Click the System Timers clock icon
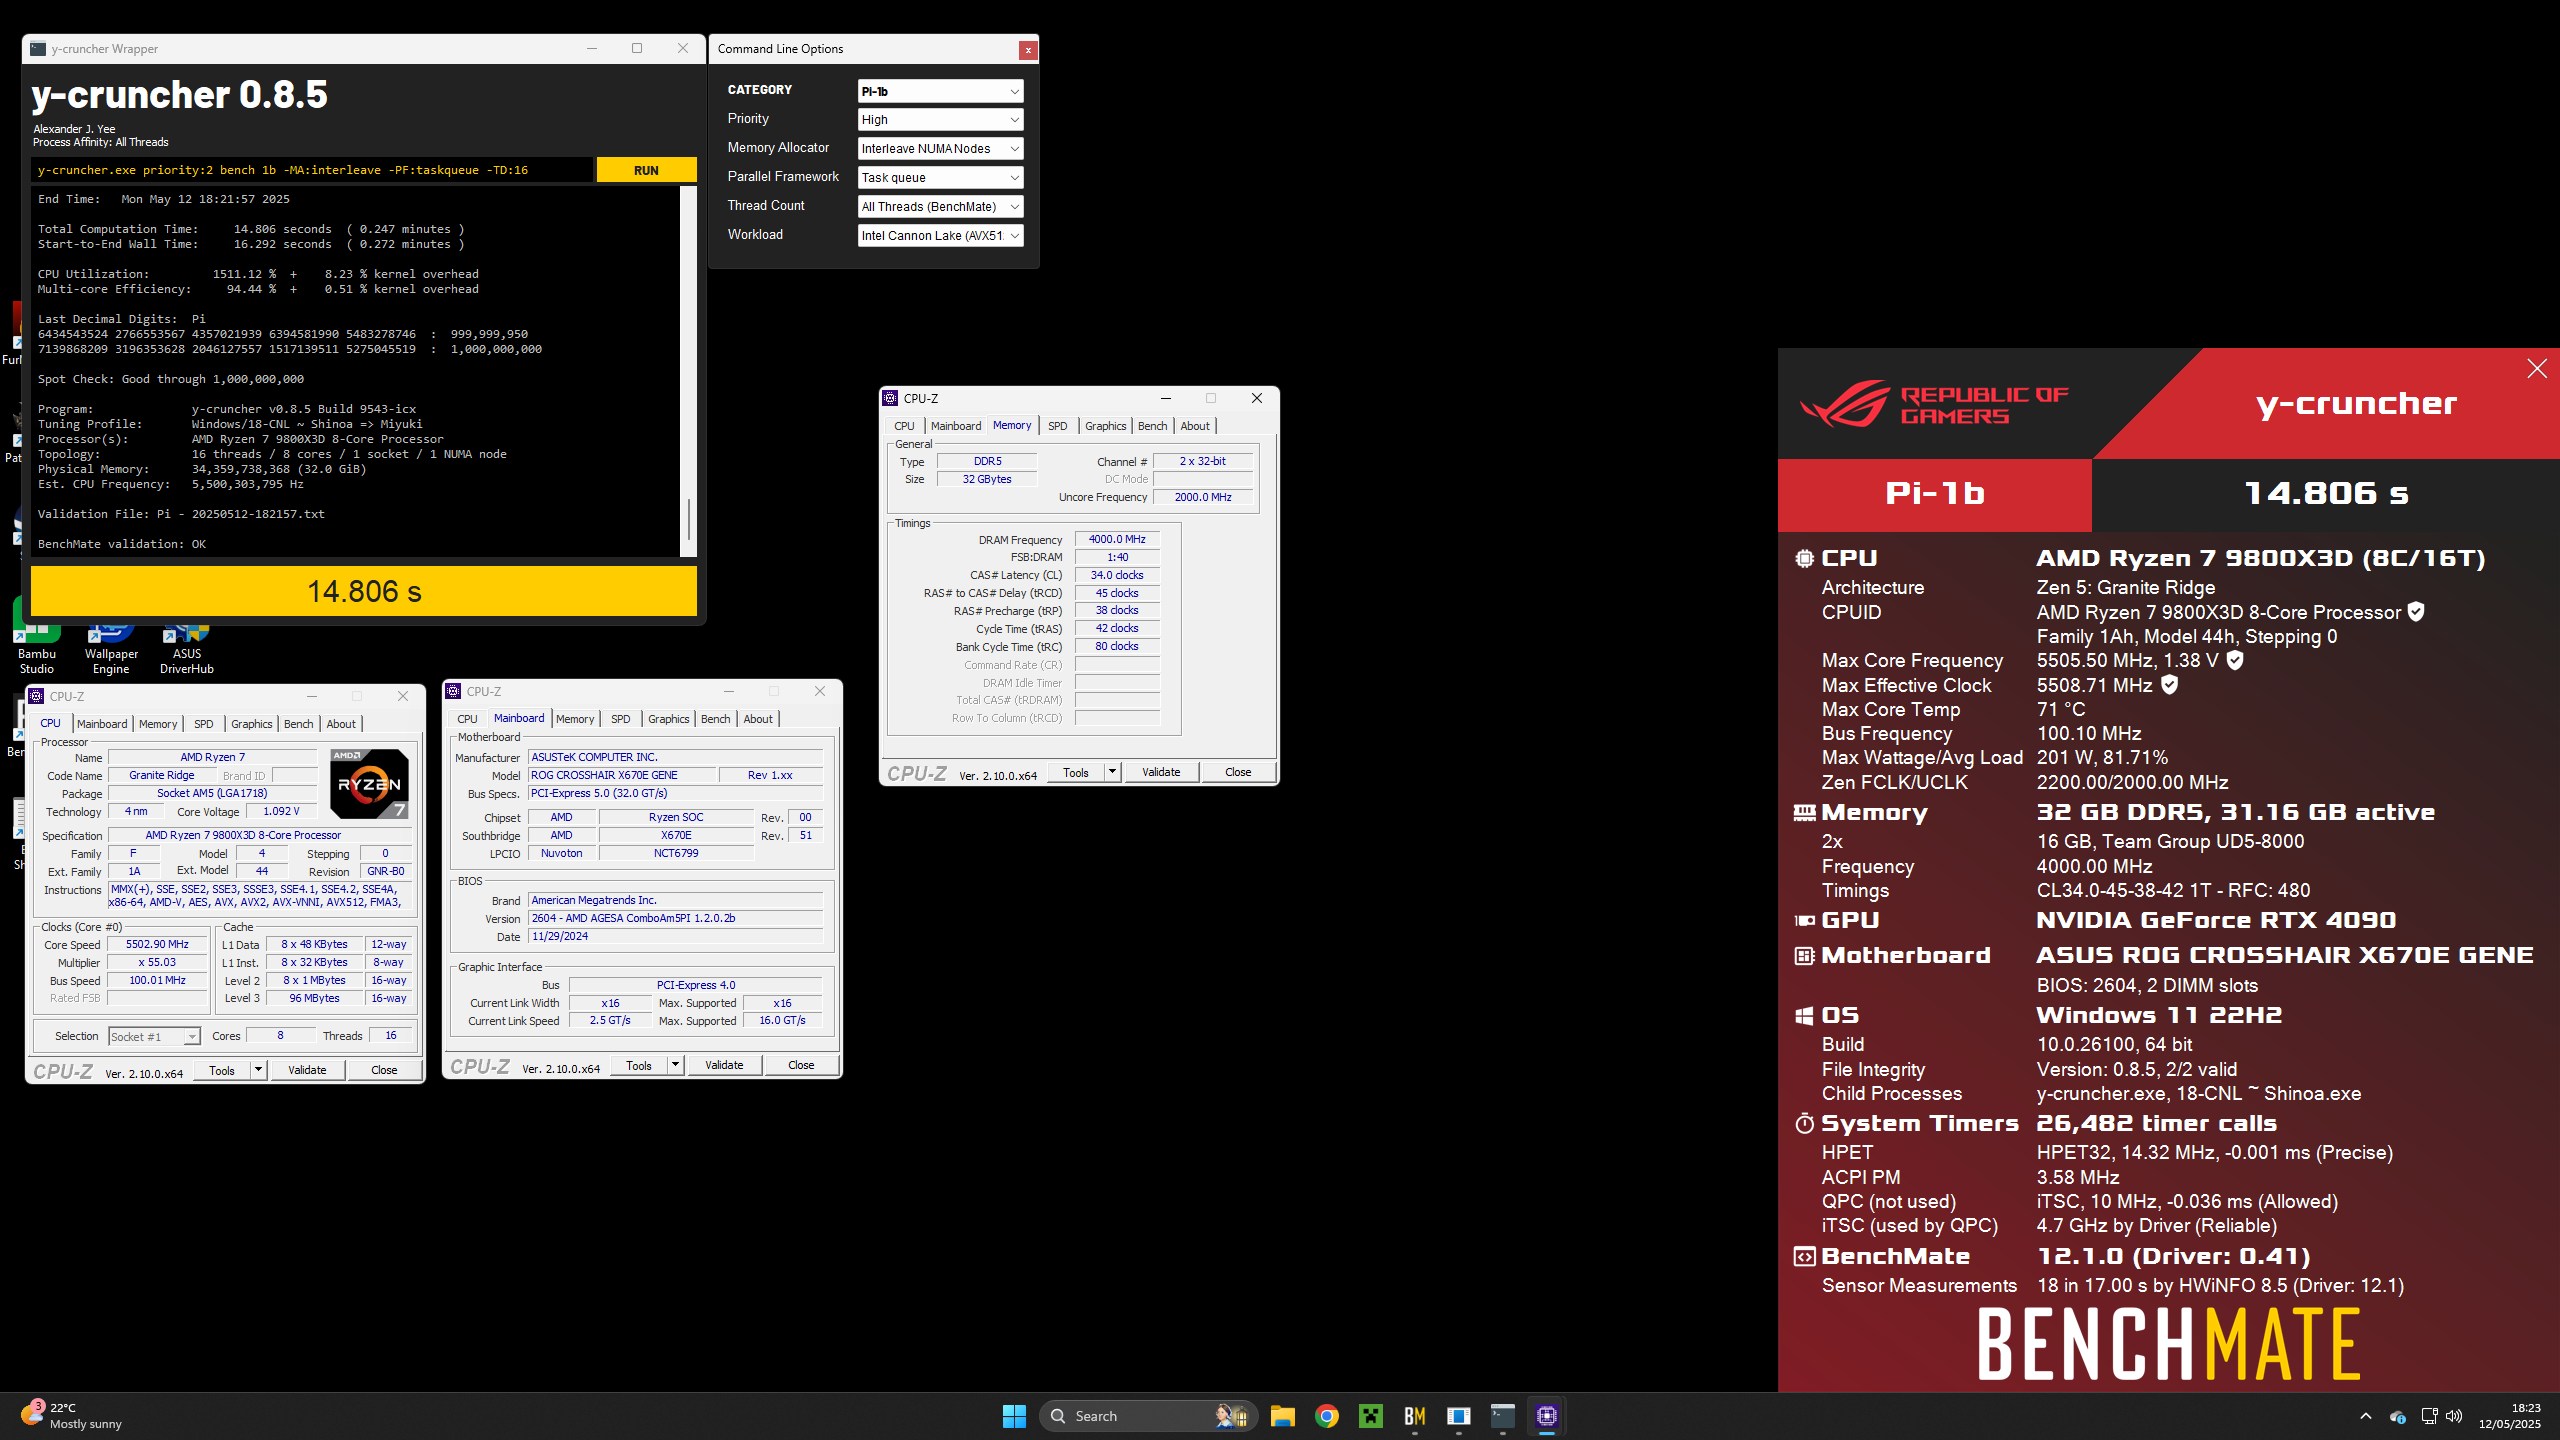The height and width of the screenshot is (1440, 2560). pos(1804,1124)
